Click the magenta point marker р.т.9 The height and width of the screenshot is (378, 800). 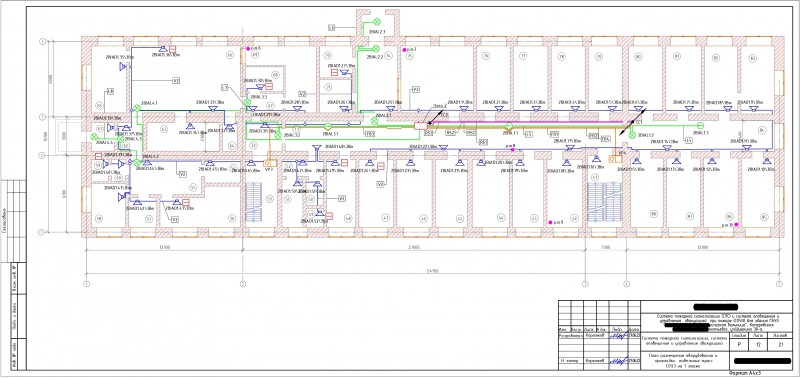pos(550,223)
